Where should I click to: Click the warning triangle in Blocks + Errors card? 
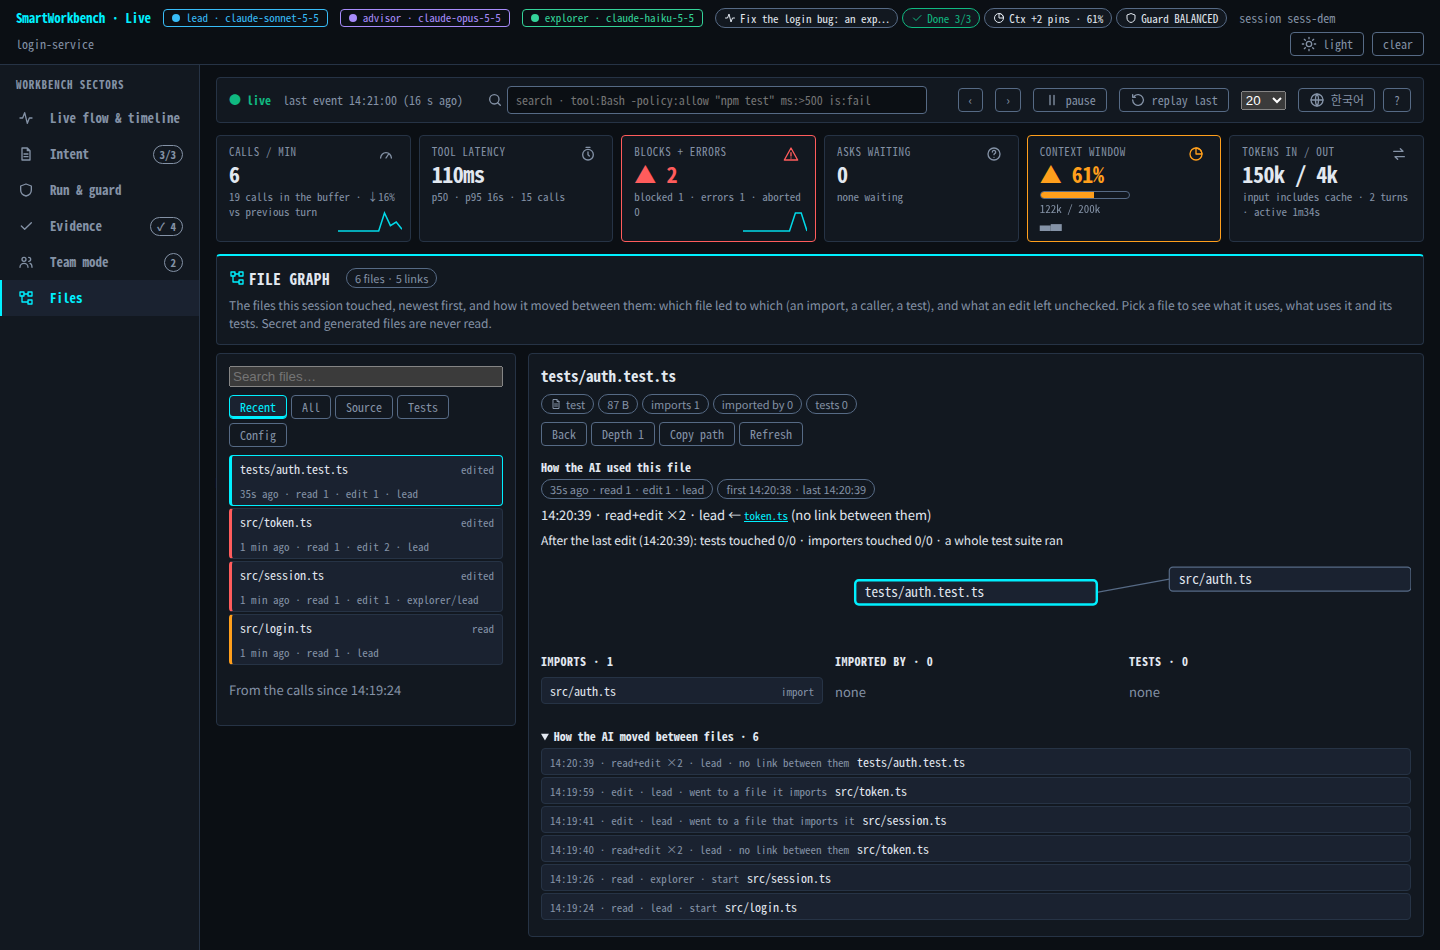click(x=791, y=154)
